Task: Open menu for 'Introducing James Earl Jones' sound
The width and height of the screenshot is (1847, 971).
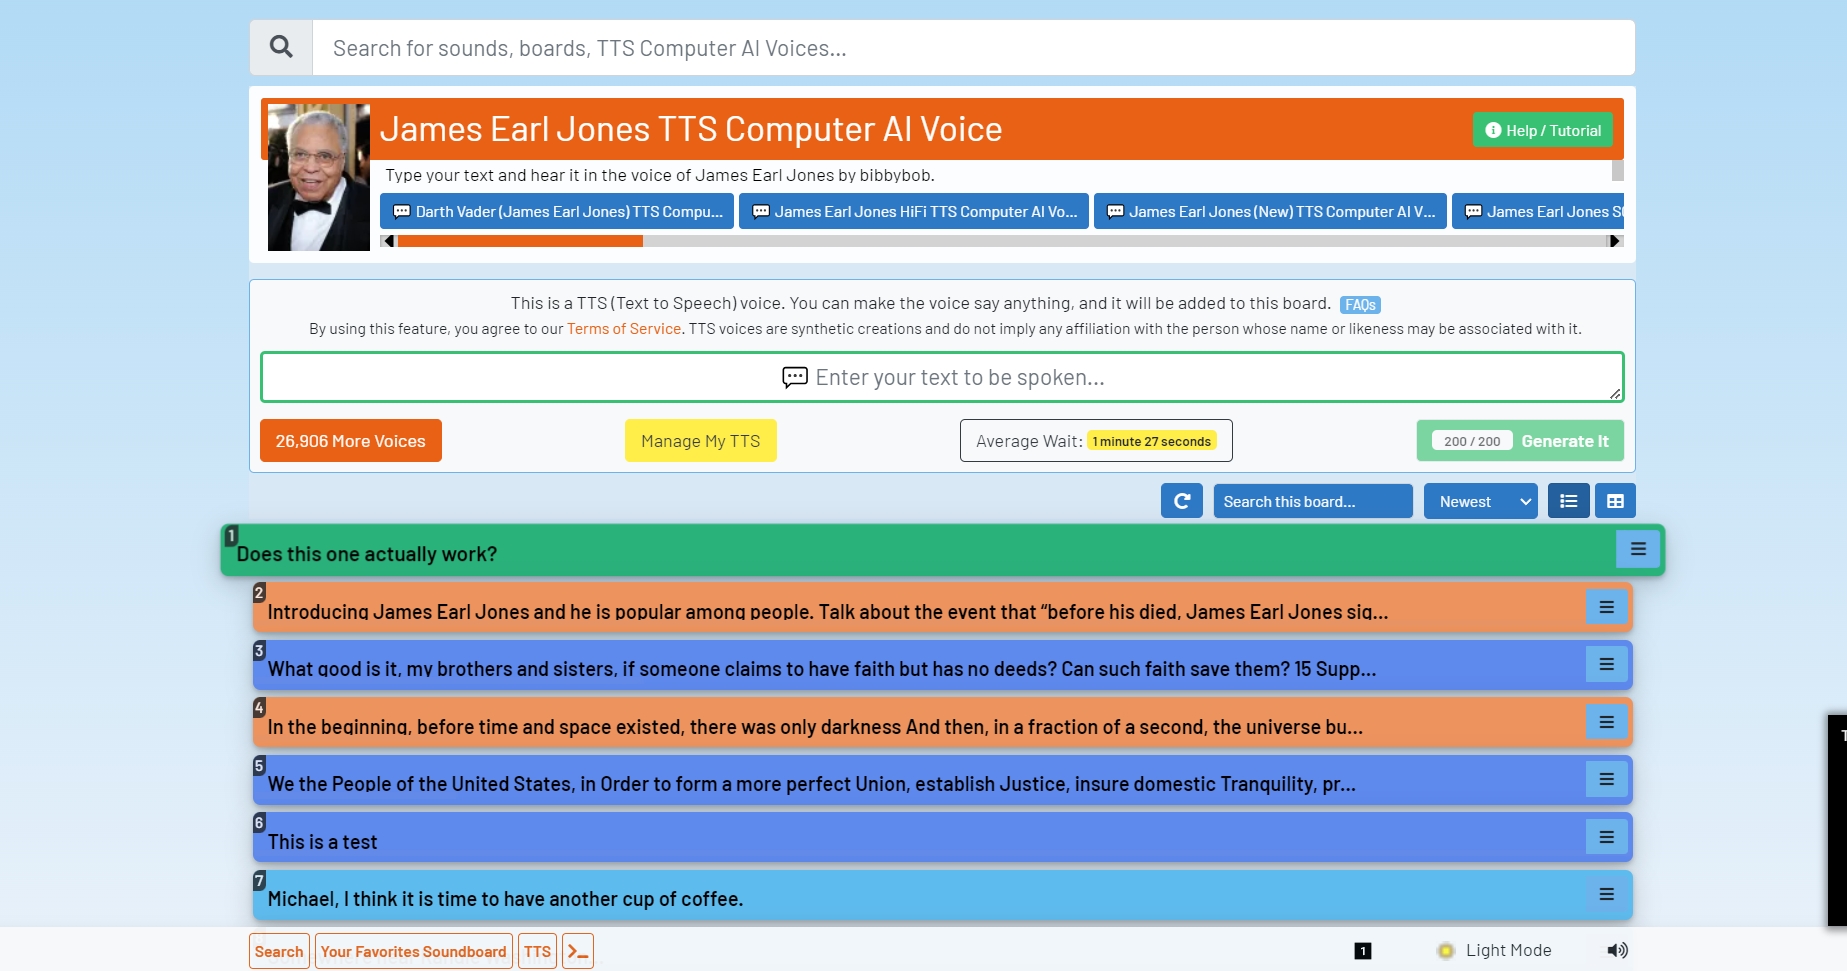Action: click(x=1606, y=607)
